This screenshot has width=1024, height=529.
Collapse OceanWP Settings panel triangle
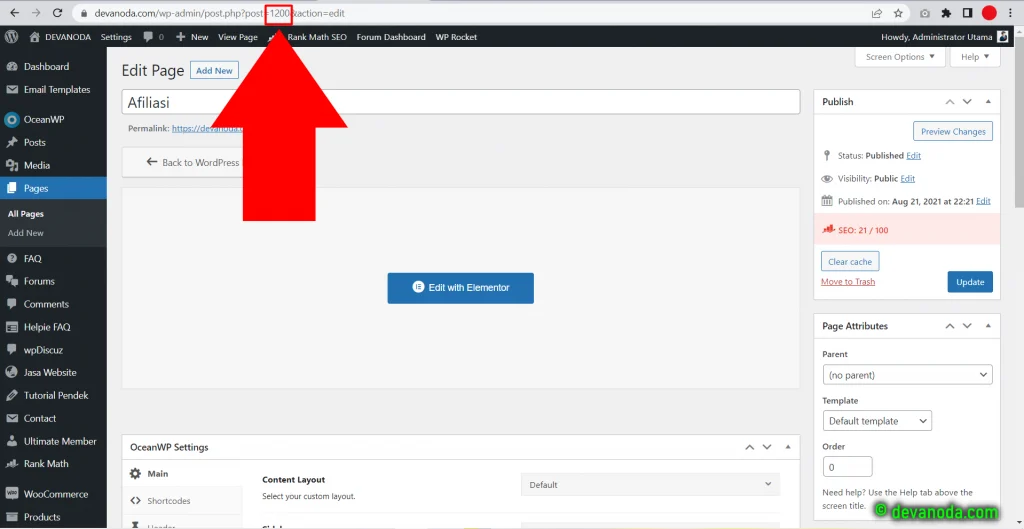[x=788, y=447]
